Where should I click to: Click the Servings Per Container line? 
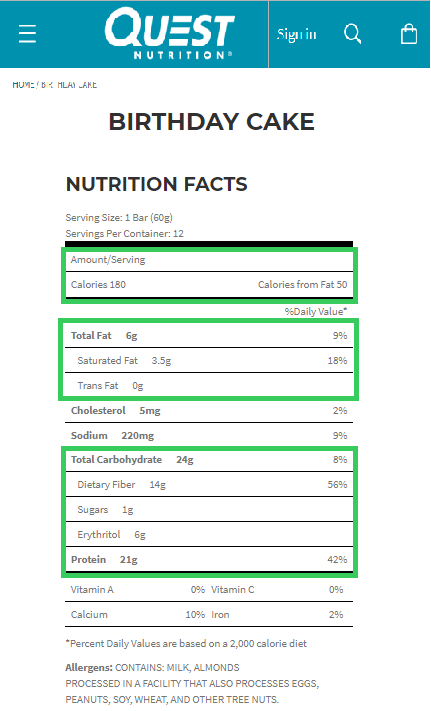coord(124,234)
